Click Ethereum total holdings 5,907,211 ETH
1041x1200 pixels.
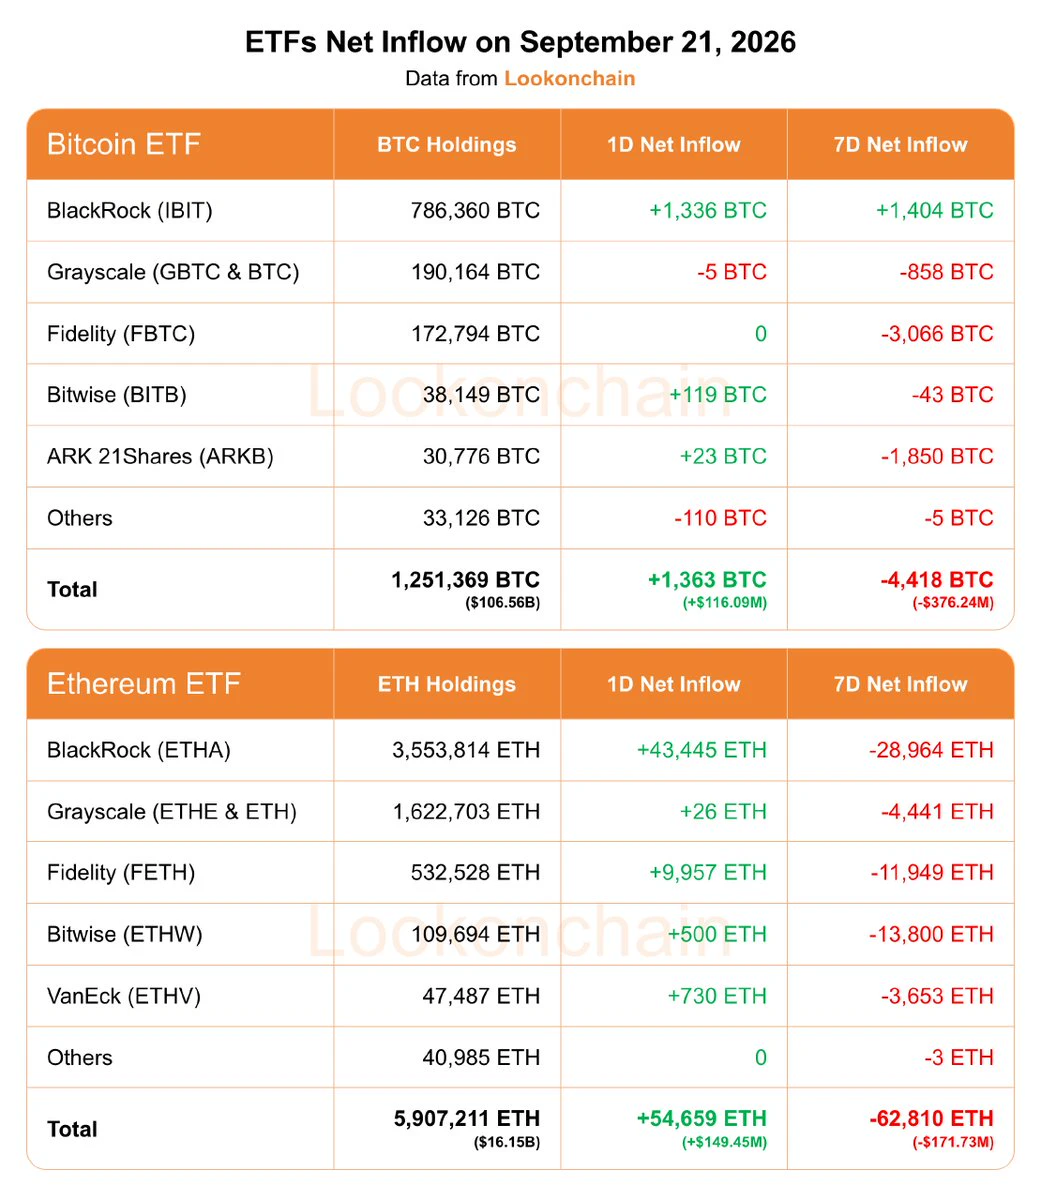pos(467,1119)
